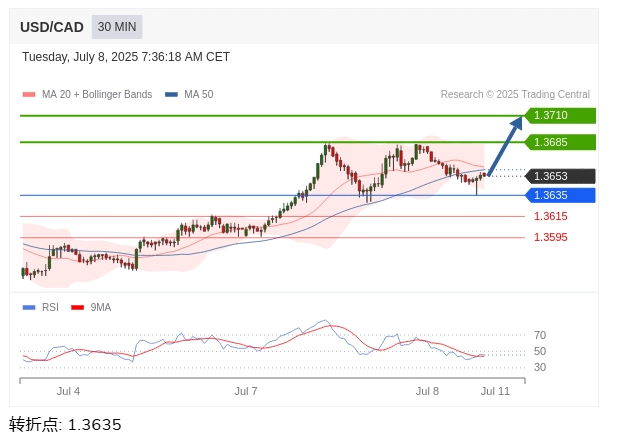Click the 转折点: 1.3635 pivot caption
The width and height of the screenshot is (636, 441).
65,425
